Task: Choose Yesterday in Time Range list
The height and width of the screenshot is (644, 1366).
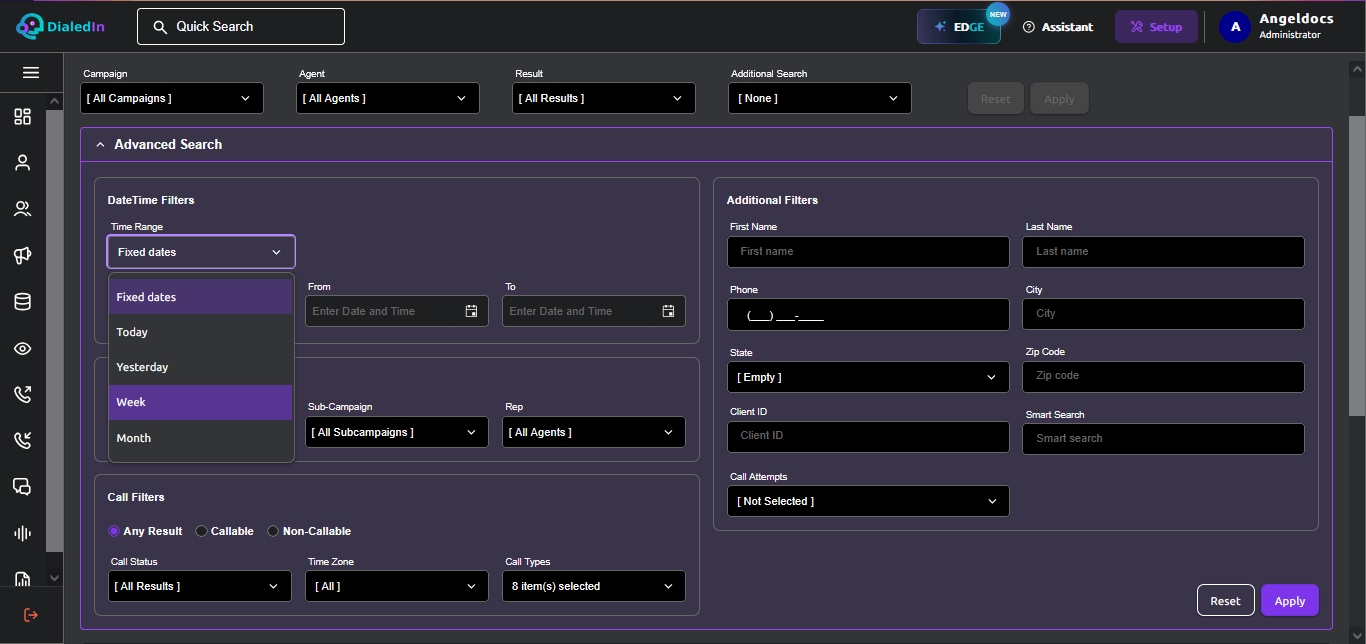Action: (x=201, y=367)
